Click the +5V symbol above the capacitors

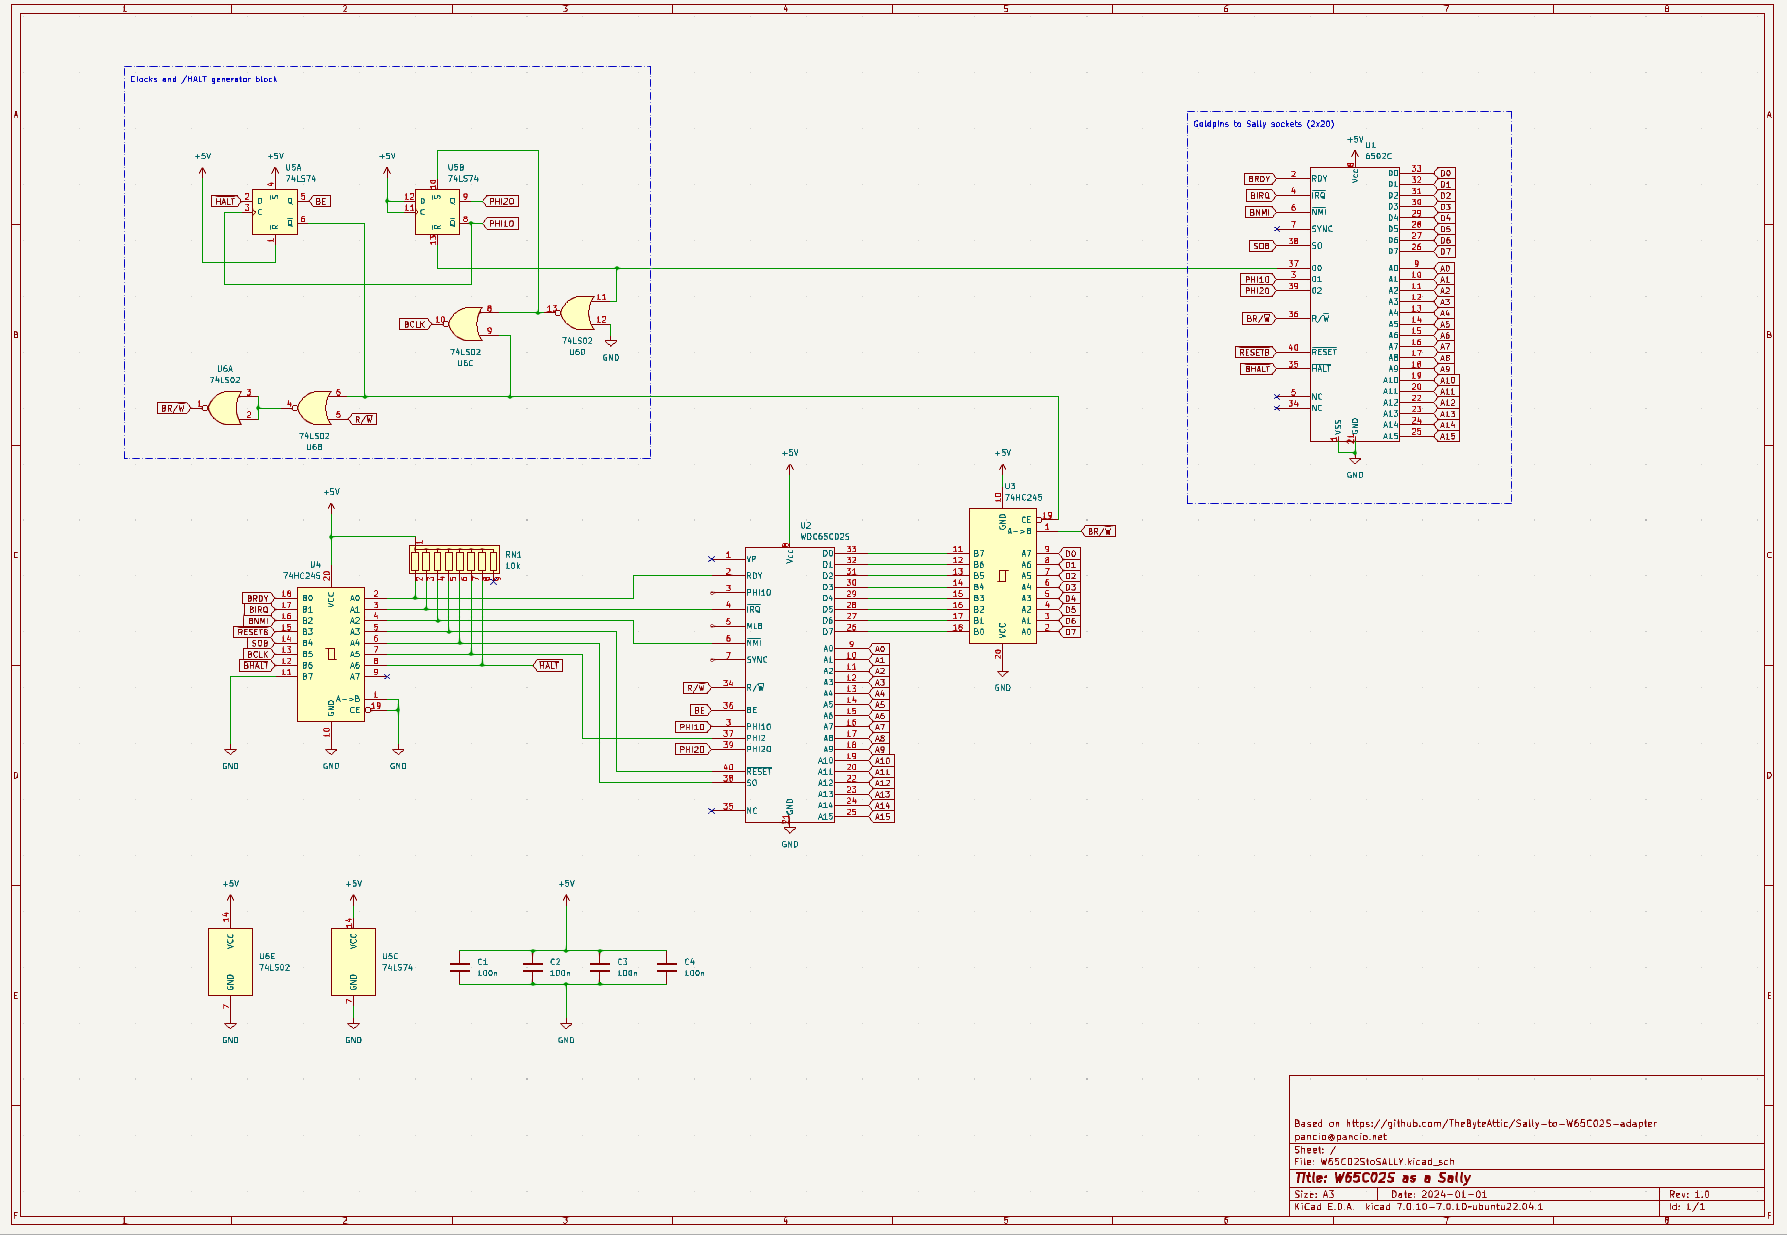566,889
